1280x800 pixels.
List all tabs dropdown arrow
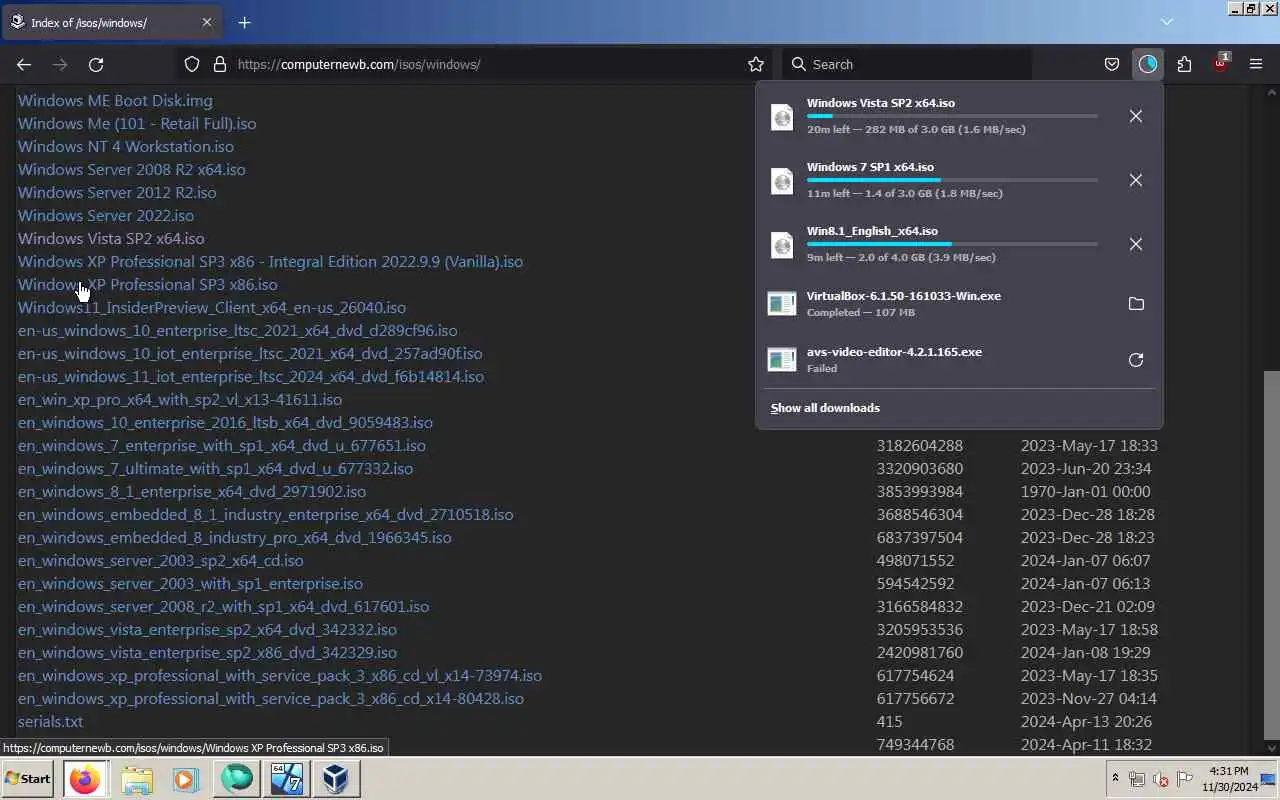pyautogui.click(x=1166, y=22)
